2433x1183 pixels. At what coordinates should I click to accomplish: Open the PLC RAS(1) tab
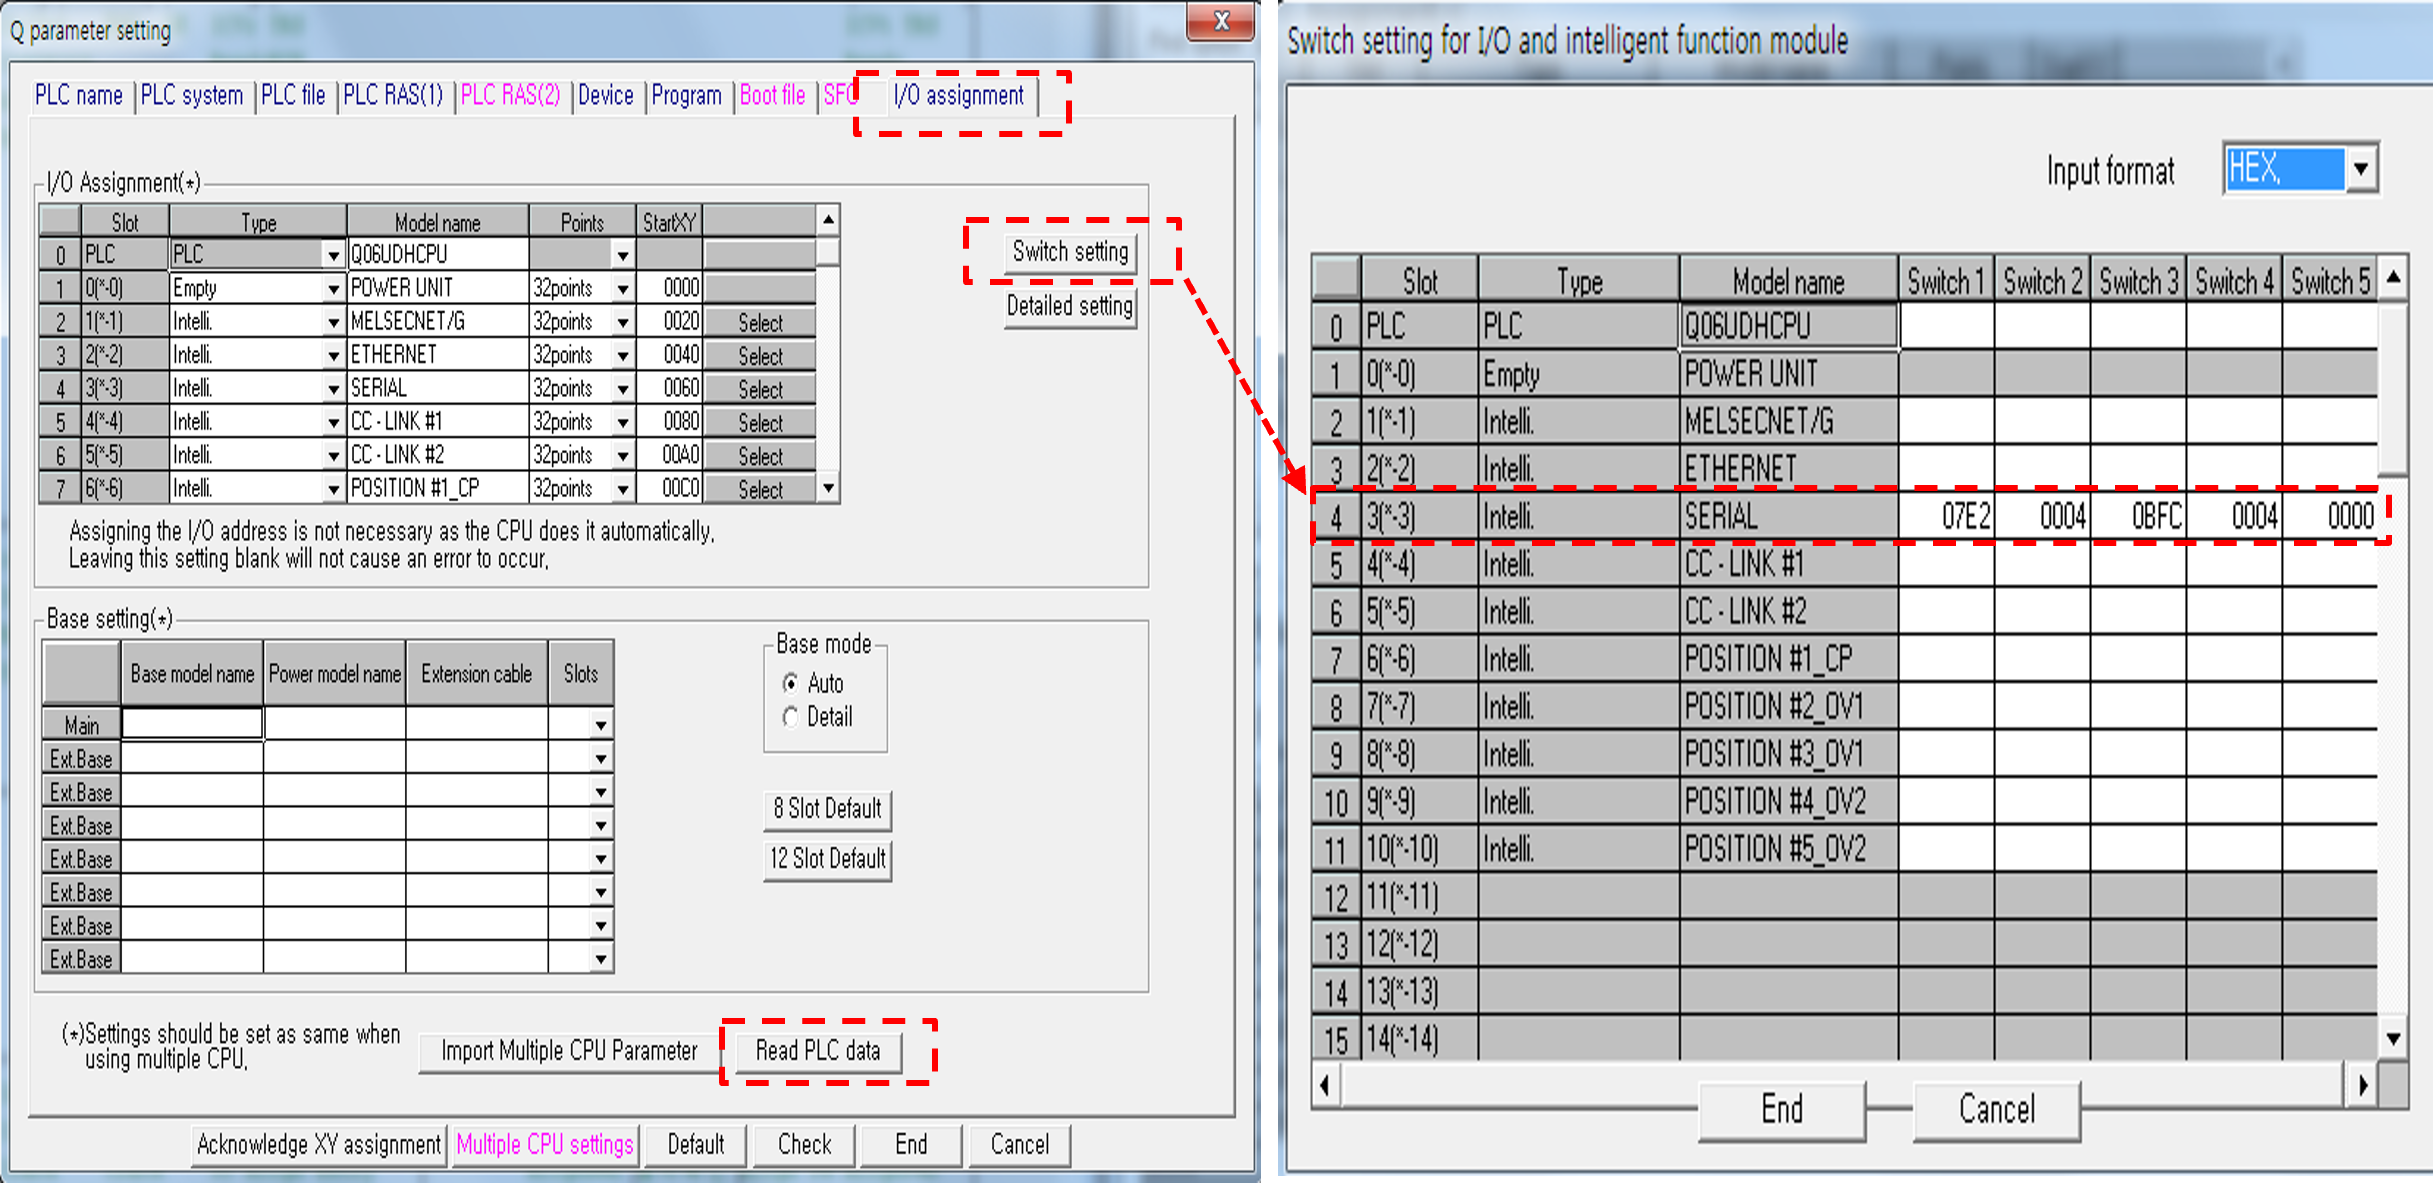pyautogui.click(x=393, y=95)
